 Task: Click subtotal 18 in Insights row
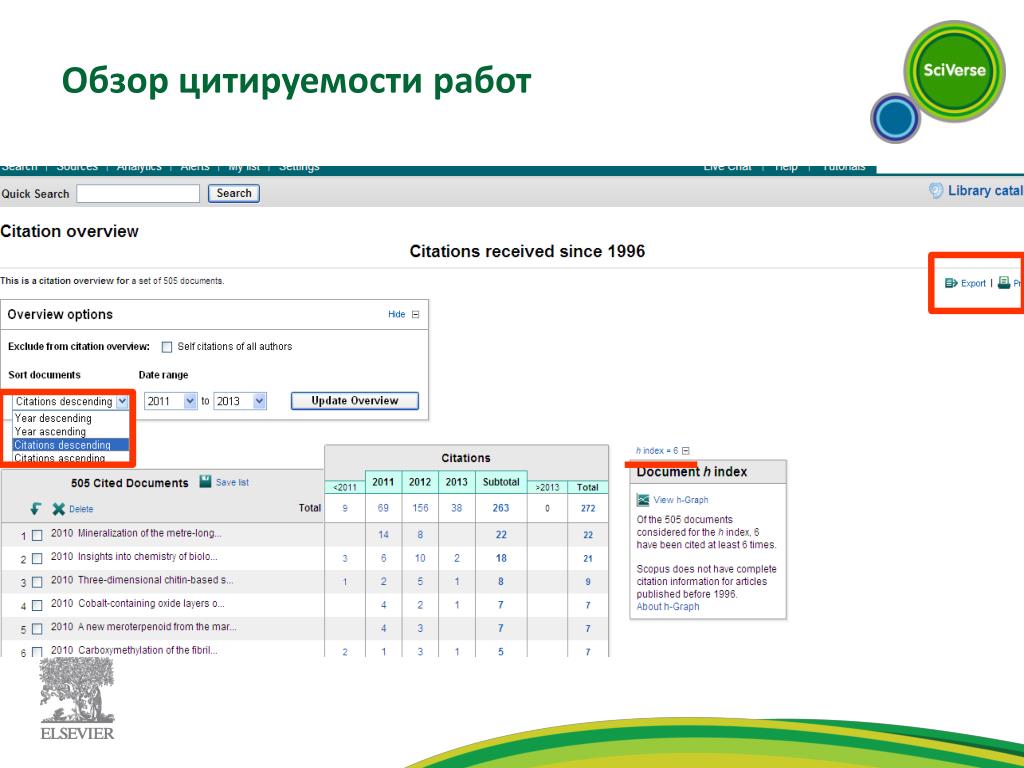(x=501, y=558)
